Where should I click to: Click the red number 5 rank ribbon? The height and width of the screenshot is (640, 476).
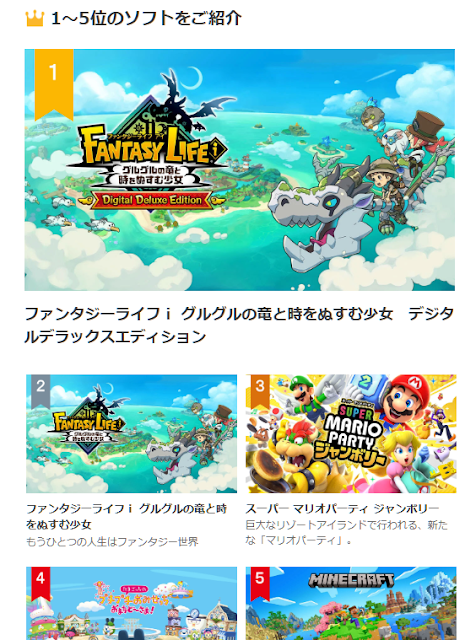260,583
